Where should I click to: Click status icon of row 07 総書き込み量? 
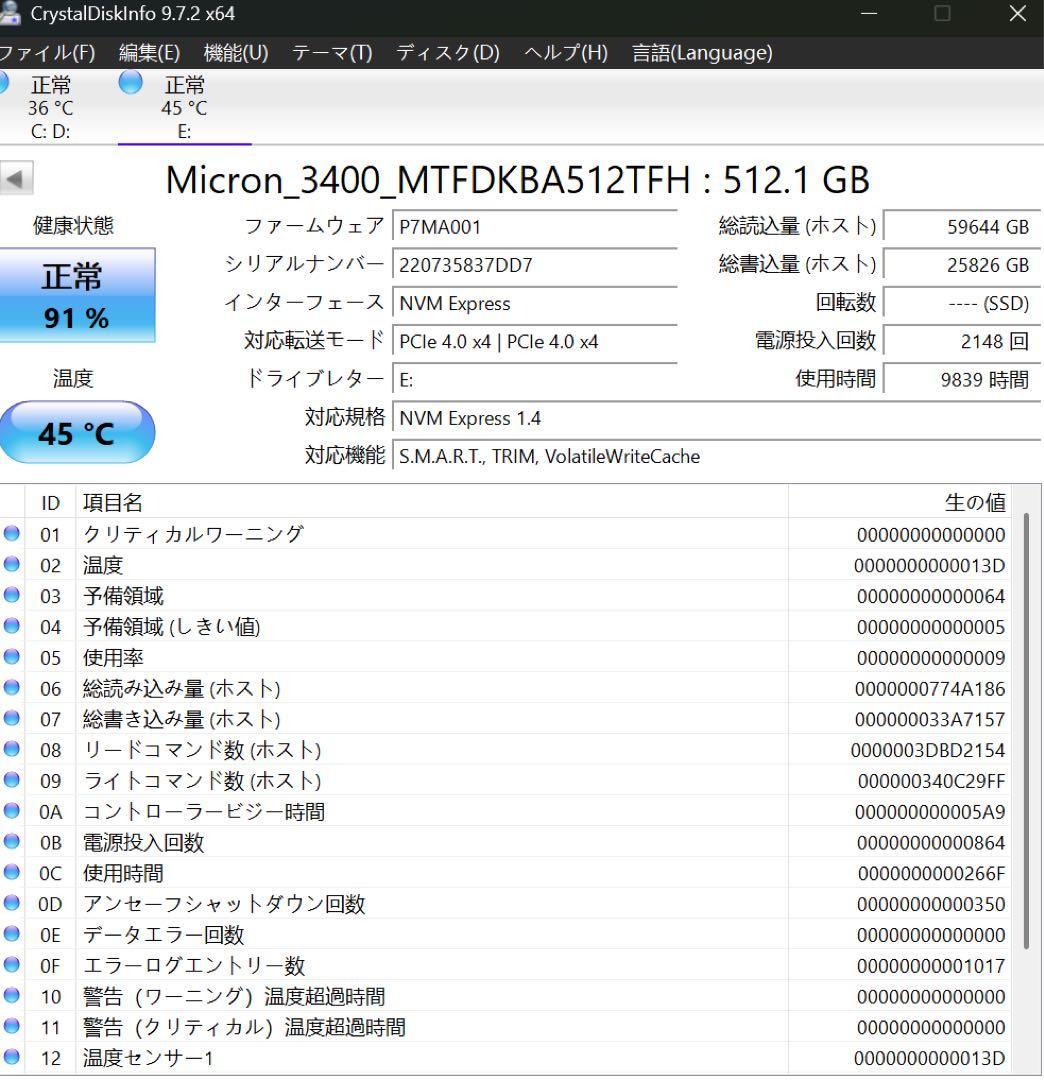click(x=12, y=718)
